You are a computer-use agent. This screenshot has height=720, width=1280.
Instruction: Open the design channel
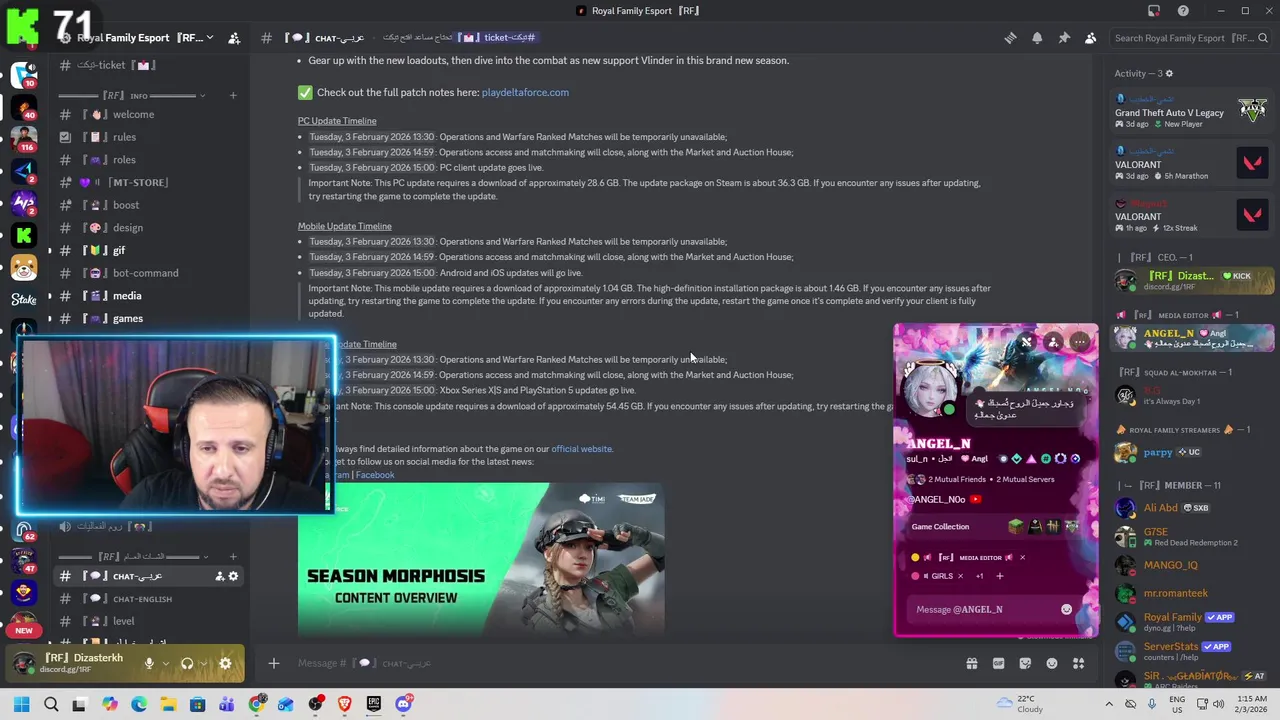coord(151,228)
